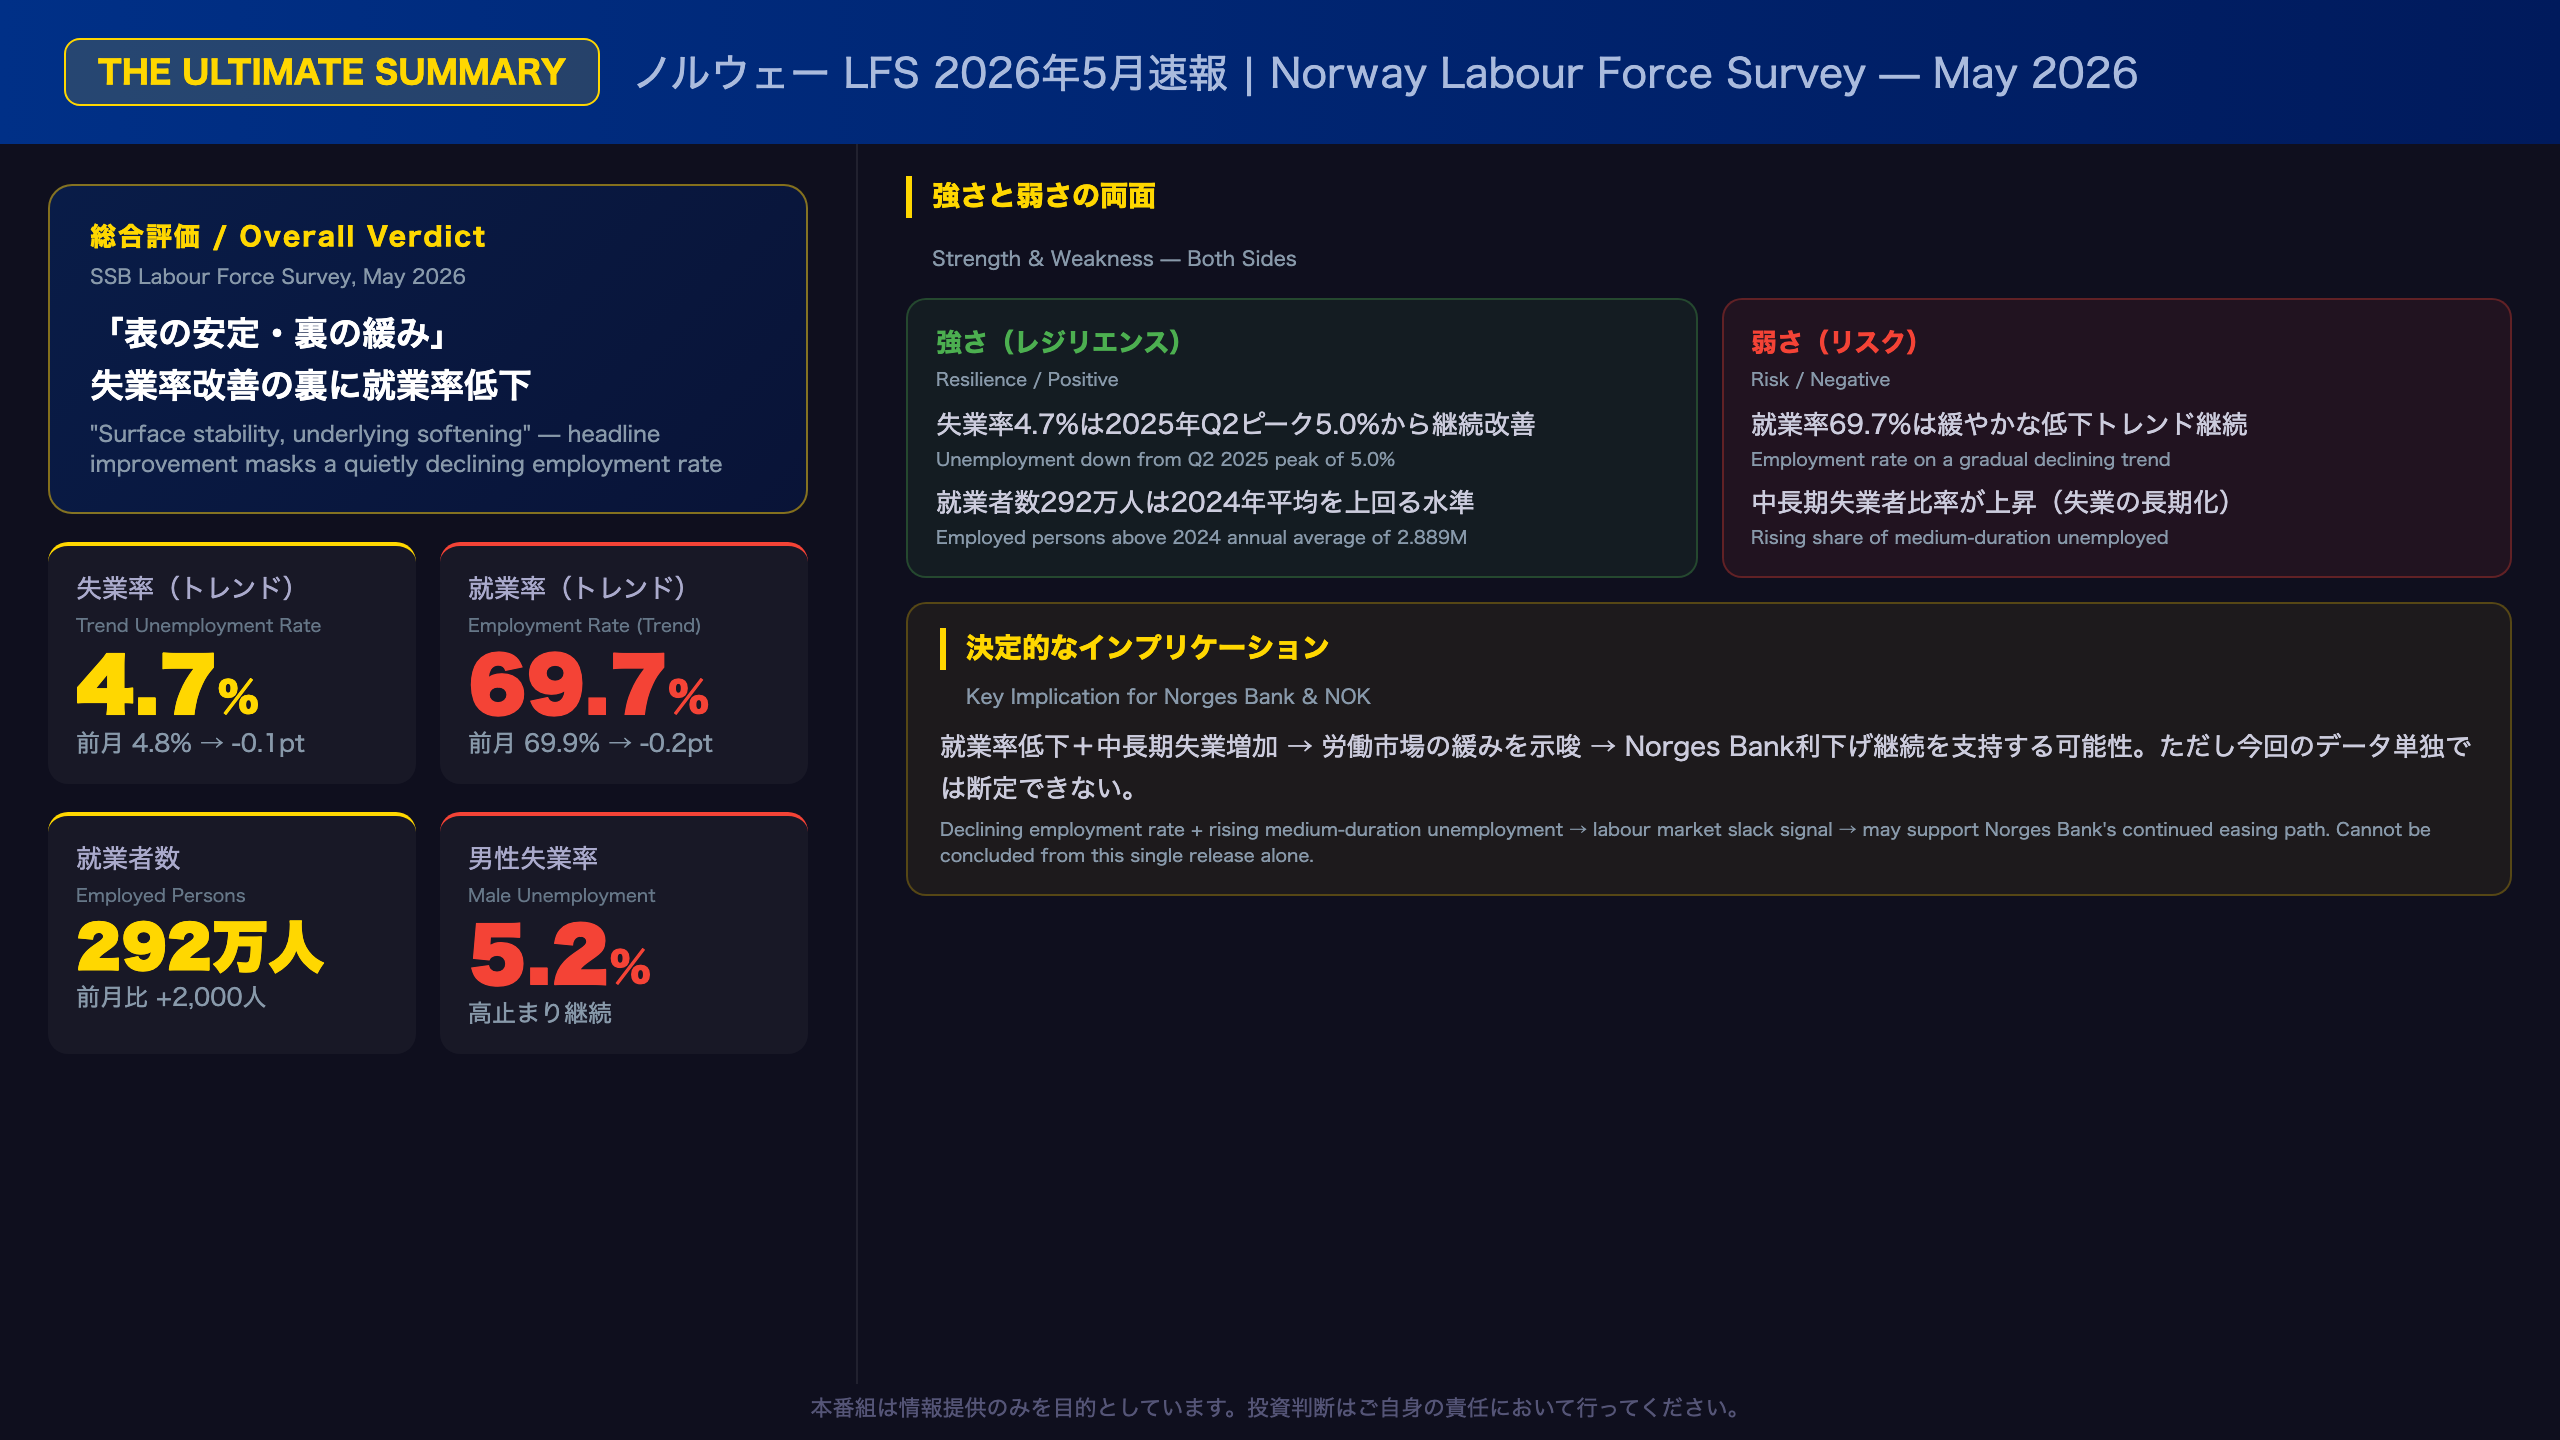Click 失業率4.7%は2025年Q2ピーク line
The image size is (2560, 1440).
pos(1235,424)
